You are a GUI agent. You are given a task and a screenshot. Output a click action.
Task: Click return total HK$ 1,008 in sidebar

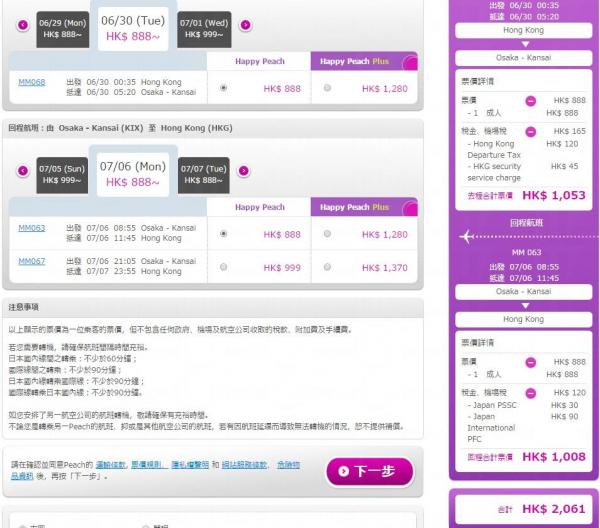coord(554,457)
